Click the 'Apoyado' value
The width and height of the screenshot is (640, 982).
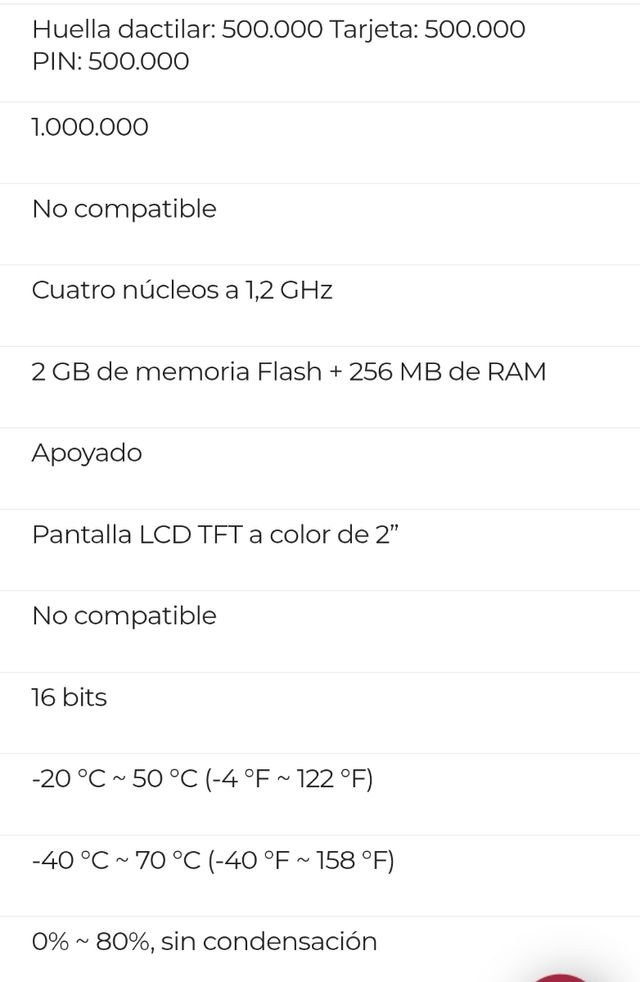(87, 453)
